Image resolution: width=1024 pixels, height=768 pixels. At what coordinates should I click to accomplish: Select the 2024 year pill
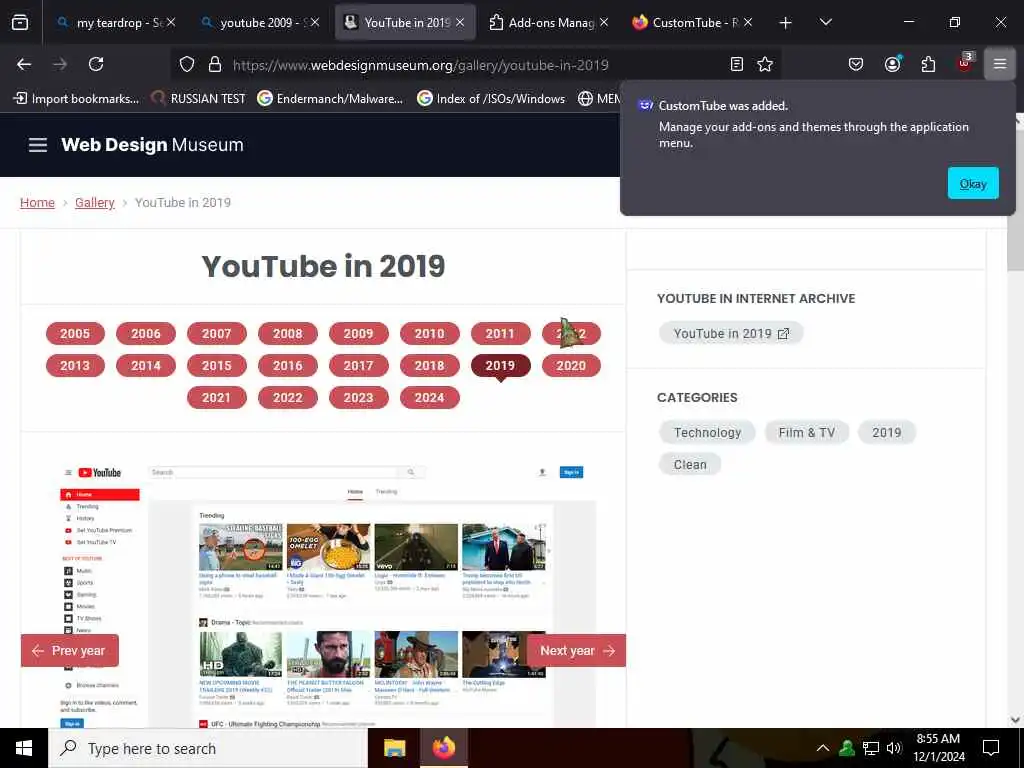pos(429,398)
